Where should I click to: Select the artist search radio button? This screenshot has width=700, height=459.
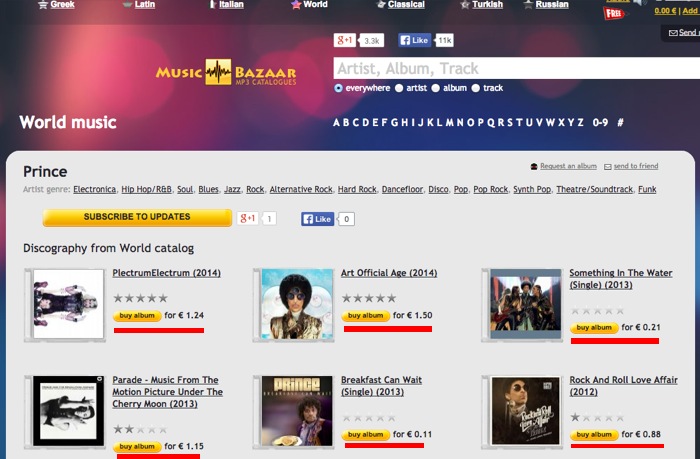pyautogui.click(x=399, y=88)
